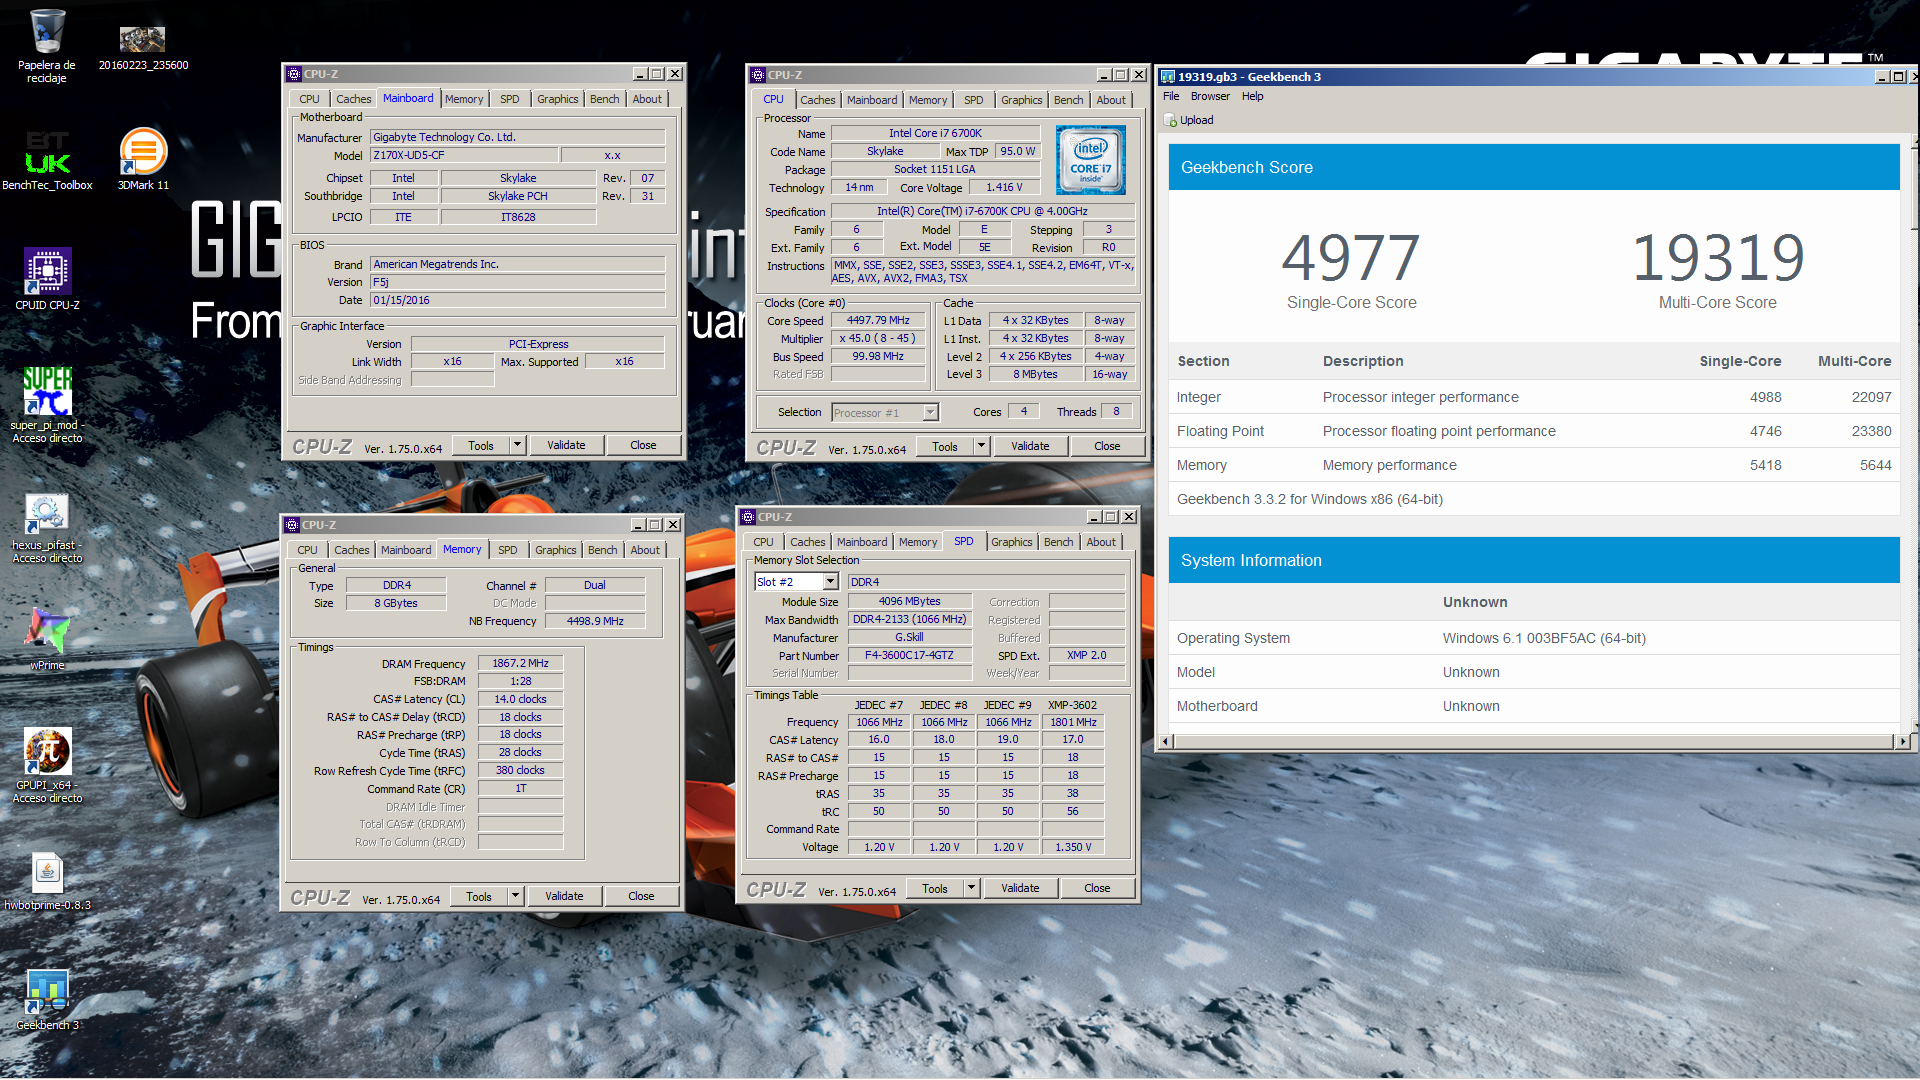Click the Intel Core i7 logo badge
Viewport: 1920px width, 1080px height.
coord(1090,160)
